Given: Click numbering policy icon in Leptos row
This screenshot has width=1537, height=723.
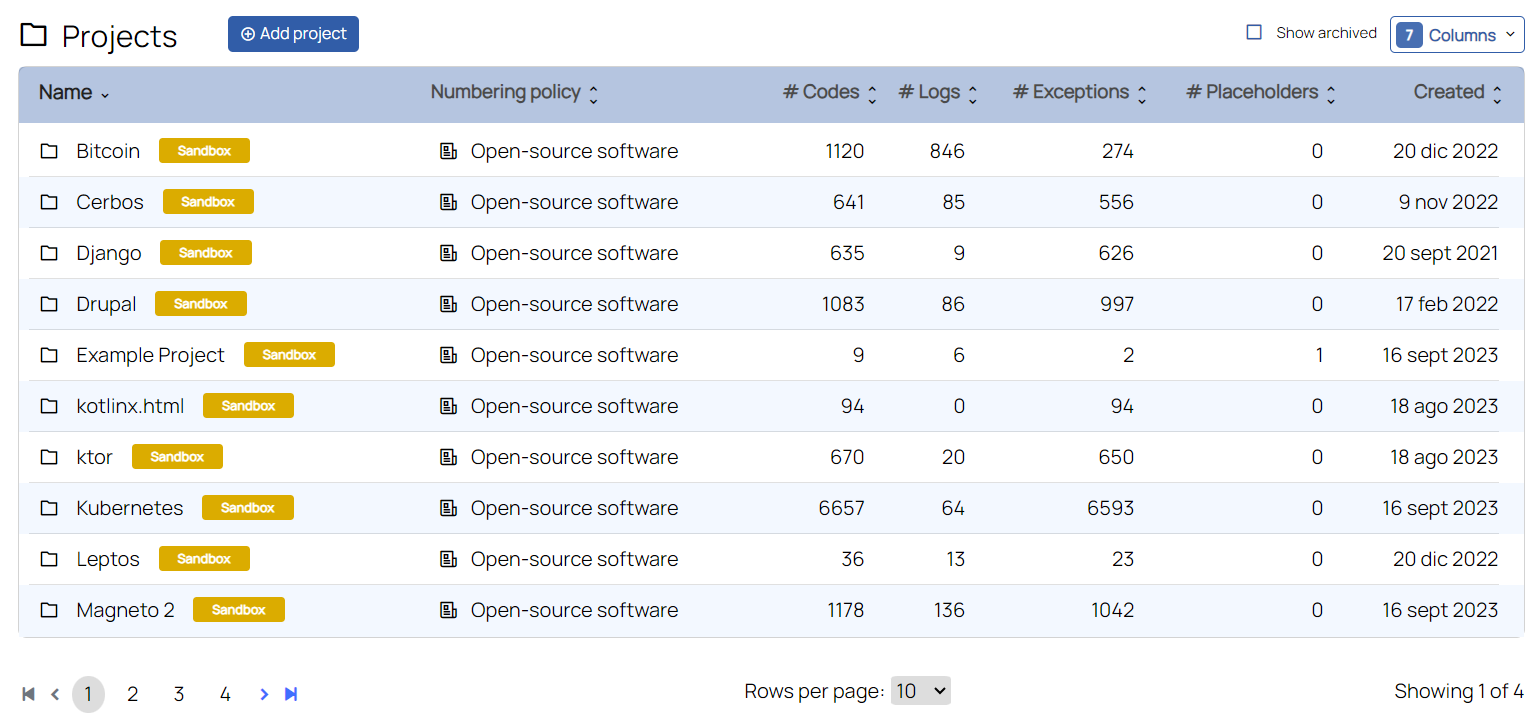Looking at the screenshot, I should coord(449,559).
